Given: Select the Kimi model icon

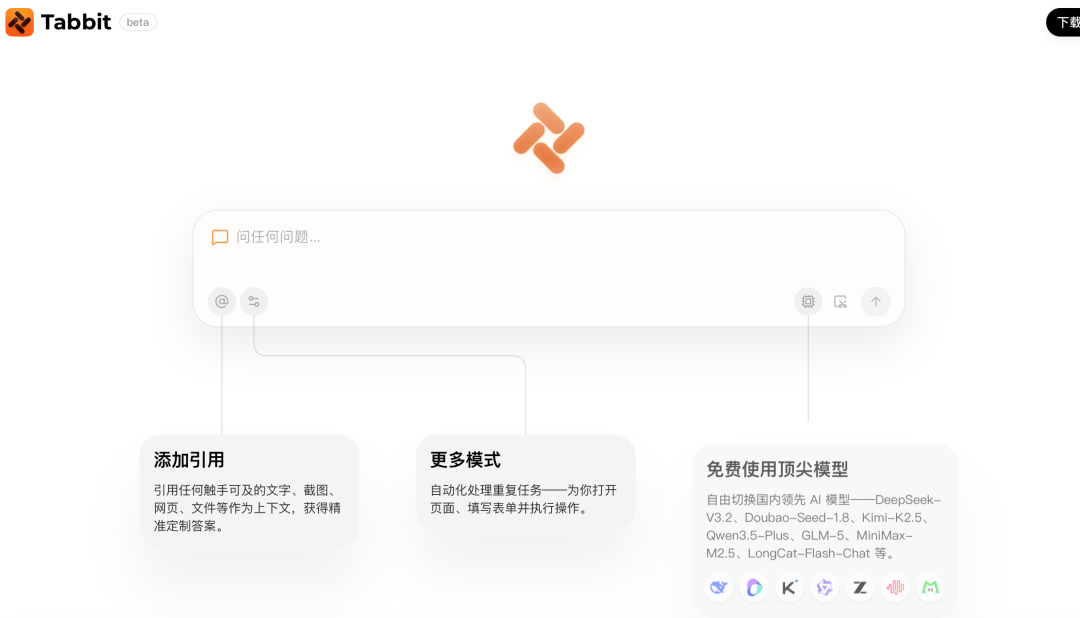Looking at the screenshot, I should pos(789,588).
